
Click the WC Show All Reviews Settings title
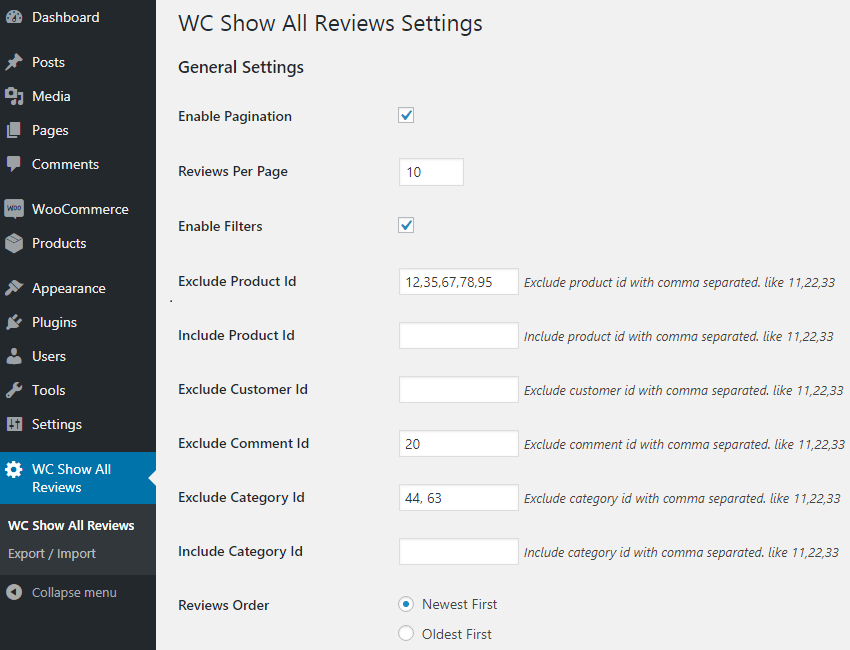coord(330,24)
